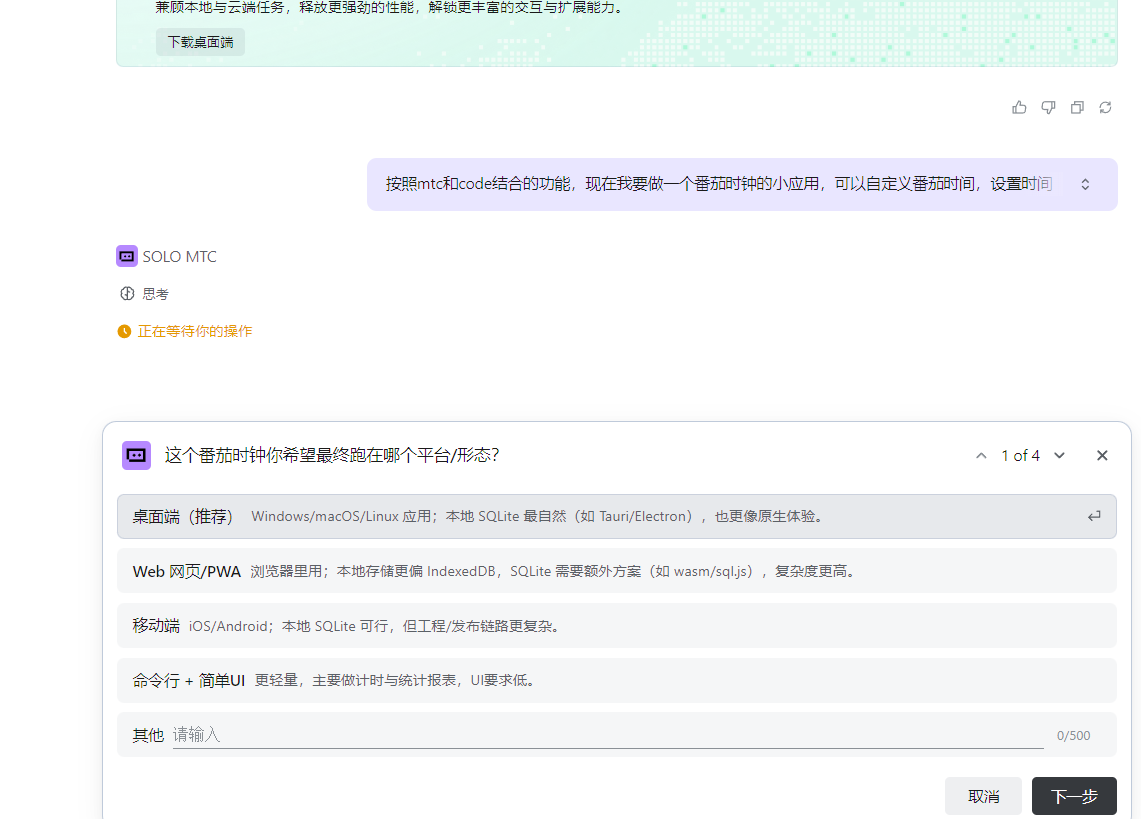This screenshot has height=819, width=1141.
Task: Click the thumbs down icon
Action: click(x=1048, y=107)
